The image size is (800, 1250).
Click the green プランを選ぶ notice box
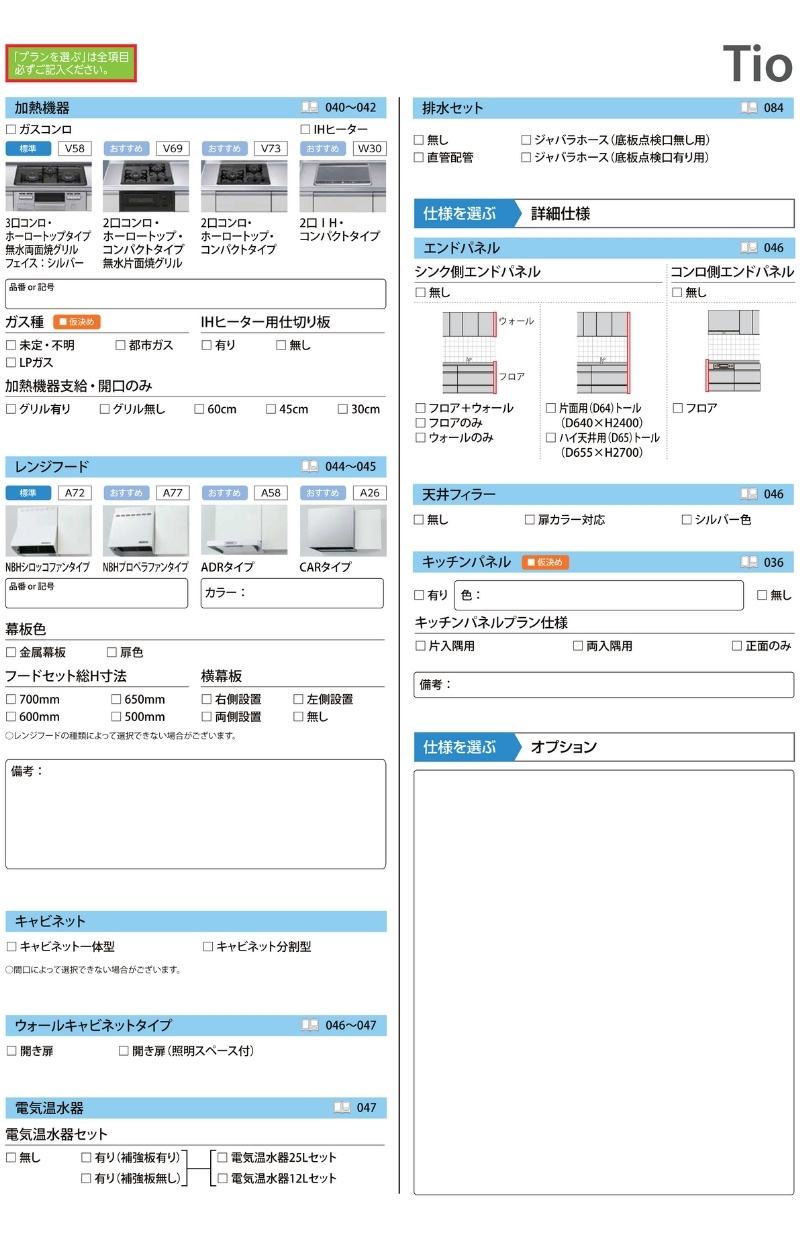coord(70,64)
